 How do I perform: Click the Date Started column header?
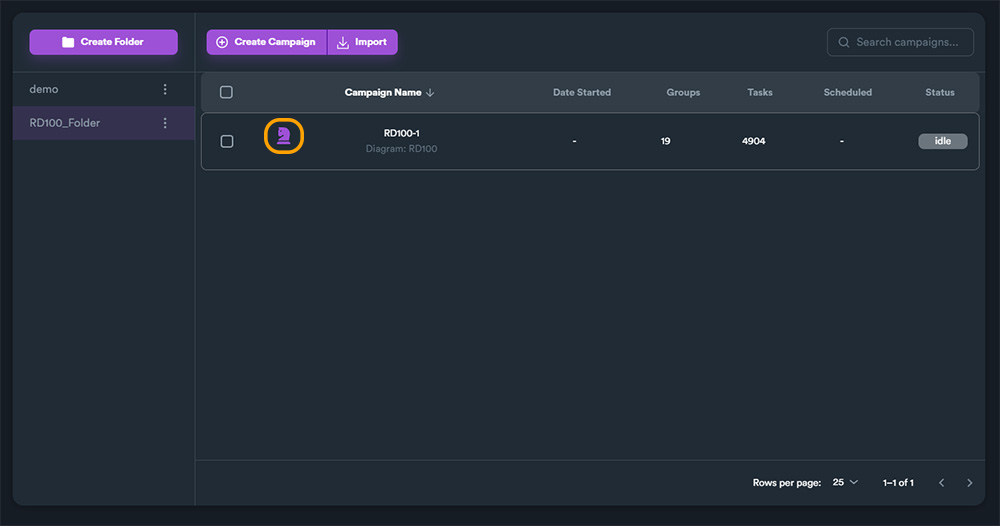[x=582, y=92]
